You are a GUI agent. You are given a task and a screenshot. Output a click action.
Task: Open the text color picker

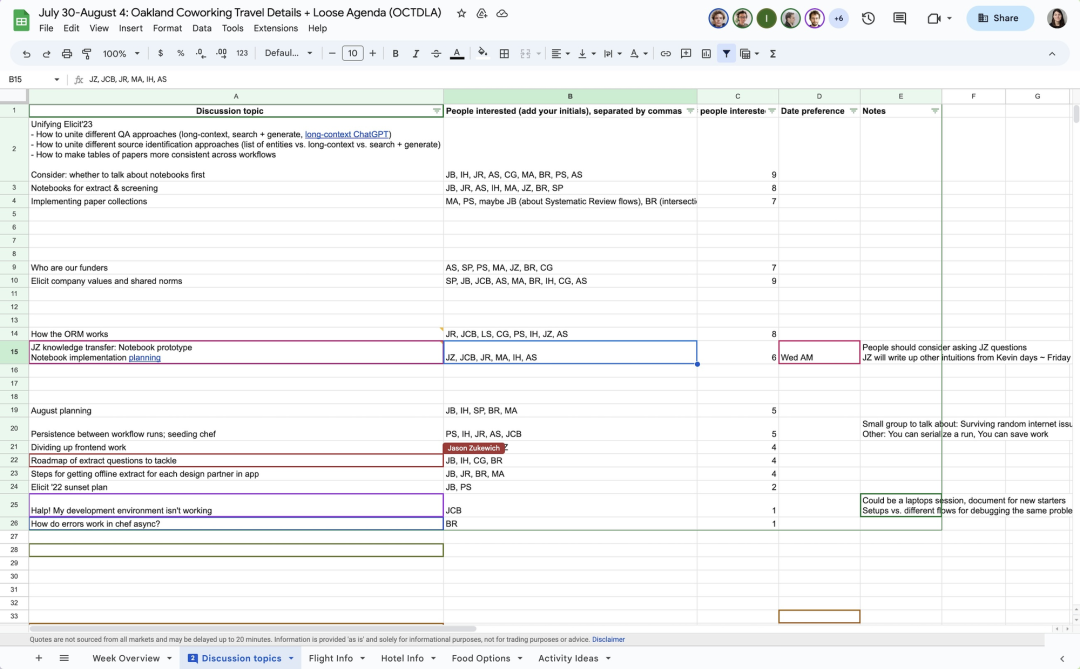coord(457,54)
